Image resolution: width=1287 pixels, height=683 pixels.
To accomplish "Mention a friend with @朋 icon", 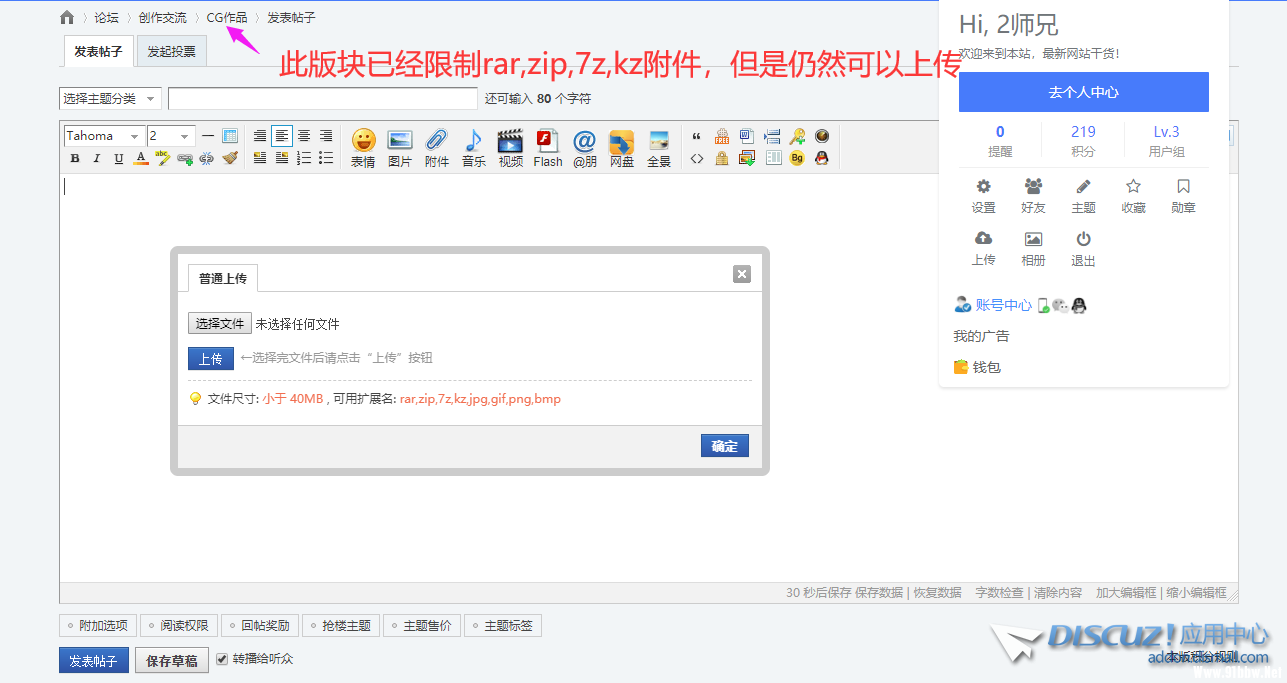I will [x=584, y=146].
